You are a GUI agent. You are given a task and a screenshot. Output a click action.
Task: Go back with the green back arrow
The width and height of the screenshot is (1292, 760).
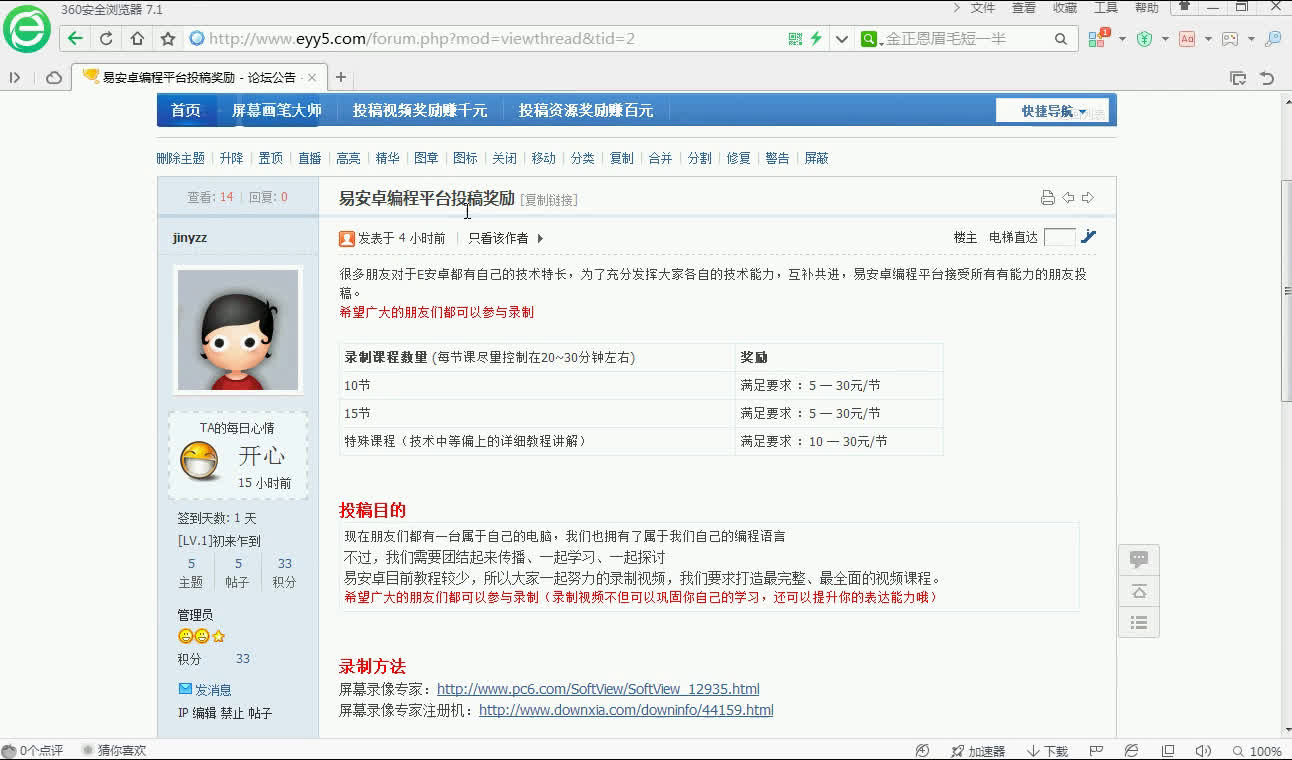click(75, 39)
